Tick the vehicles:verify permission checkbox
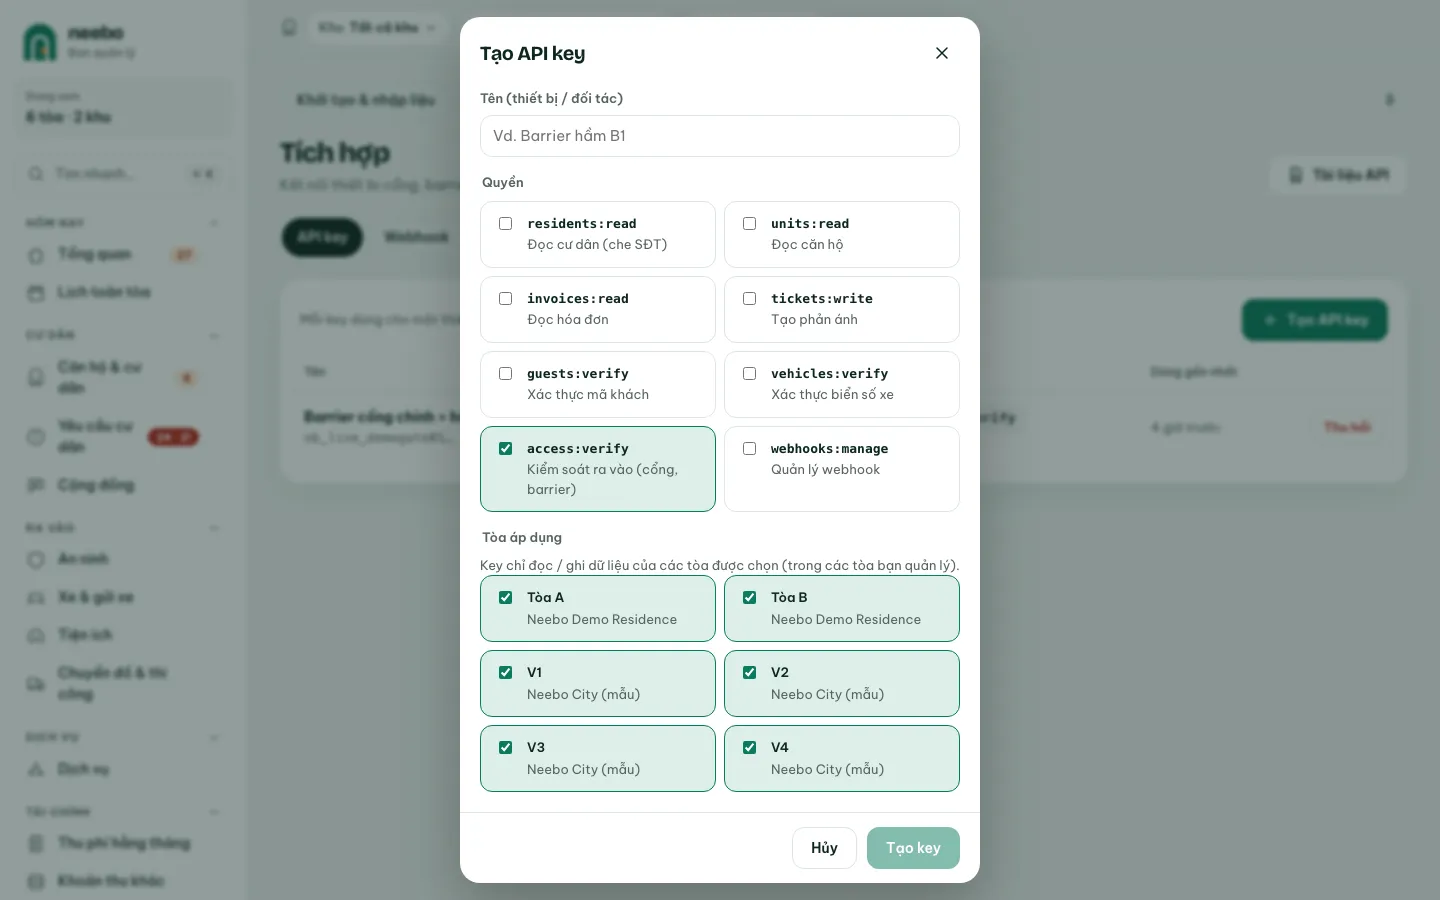1440x900 pixels. click(749, 374)
